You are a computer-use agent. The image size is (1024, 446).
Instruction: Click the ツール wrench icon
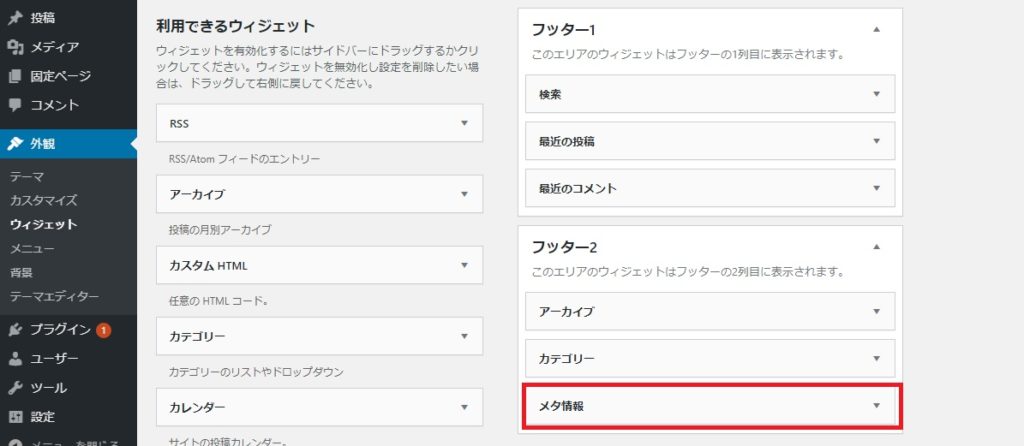click(15, 389)
